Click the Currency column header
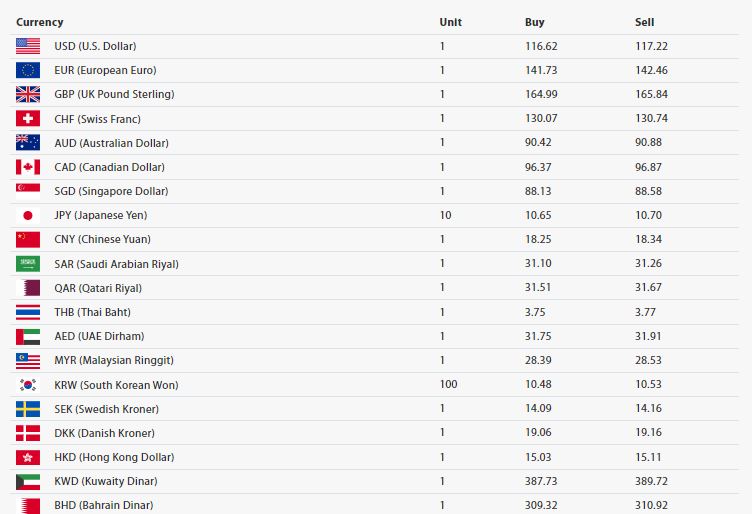752x514 pixels. coord(40,22)
